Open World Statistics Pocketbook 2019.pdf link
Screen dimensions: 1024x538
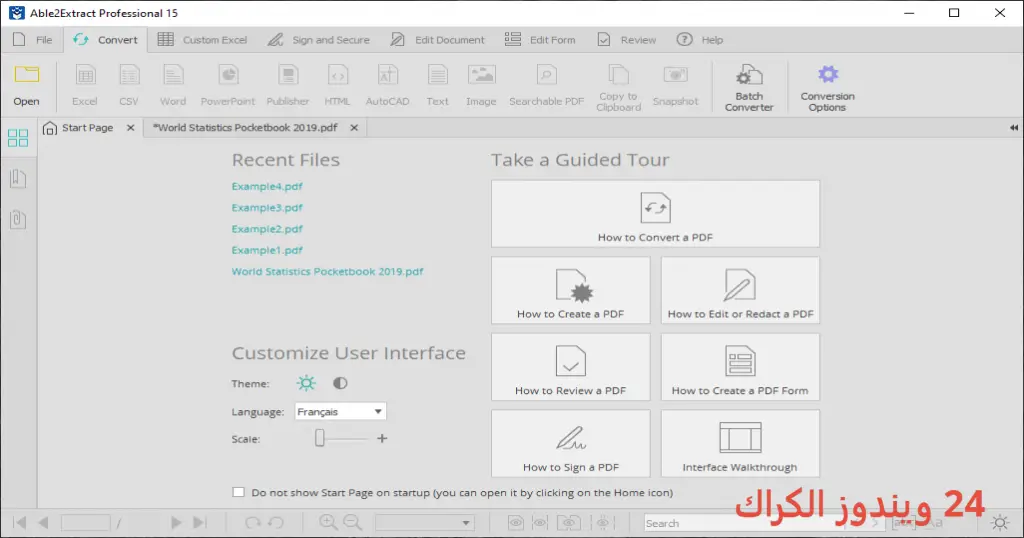pyautogui.click(x=327, y=272)
